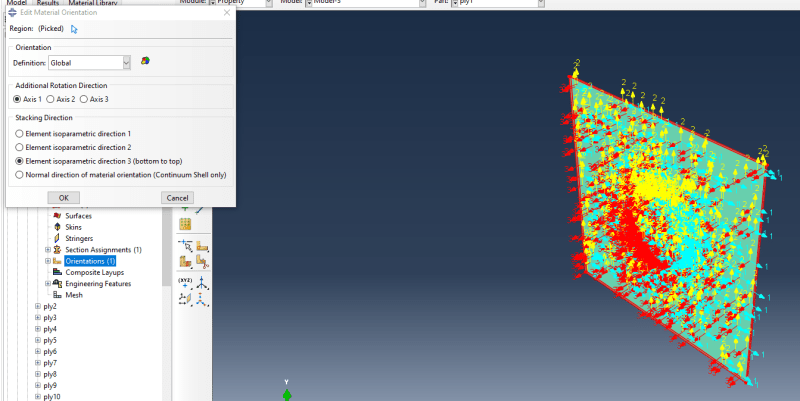Select the Create Datum Axis tool
Viewport: 800px width, 401px height.
203,282
